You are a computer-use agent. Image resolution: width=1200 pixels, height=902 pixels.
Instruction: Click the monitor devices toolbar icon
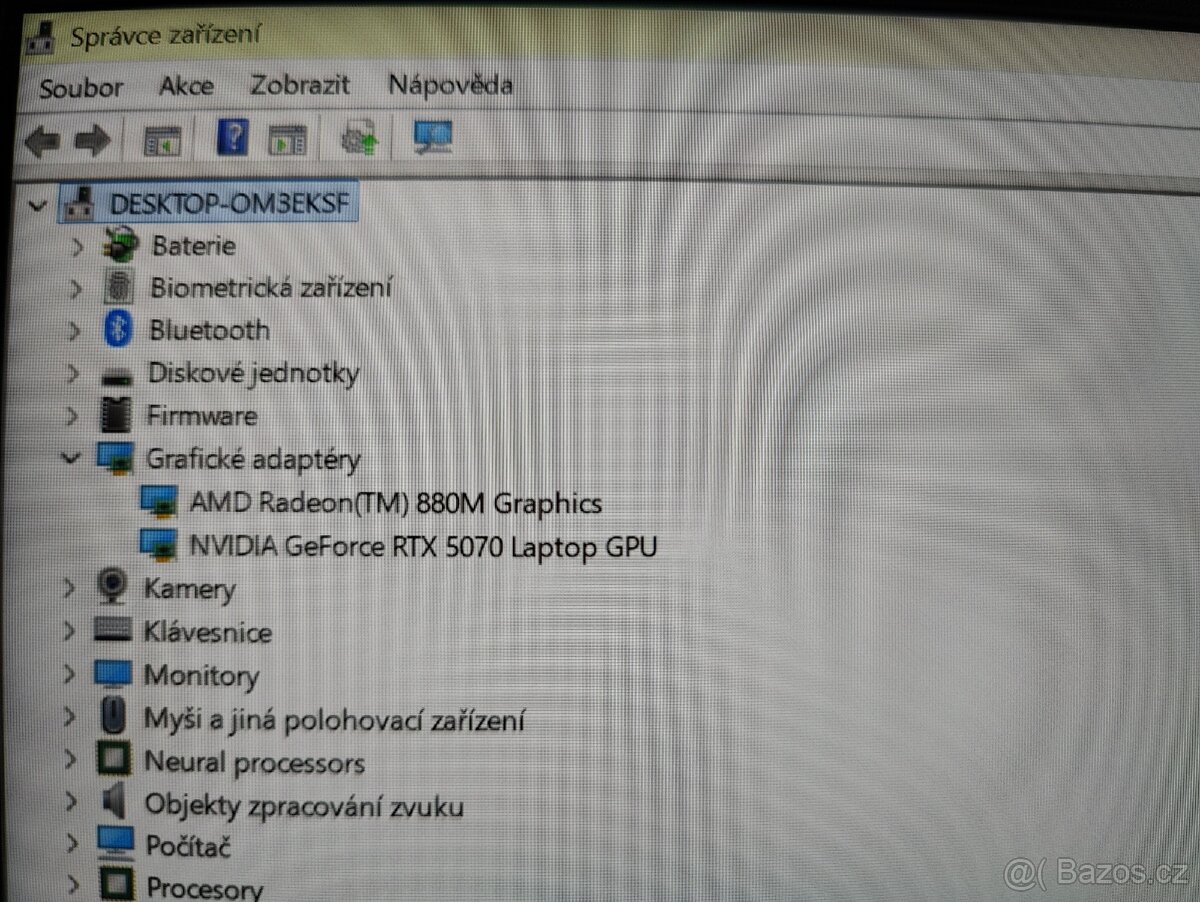pos(433,138)
